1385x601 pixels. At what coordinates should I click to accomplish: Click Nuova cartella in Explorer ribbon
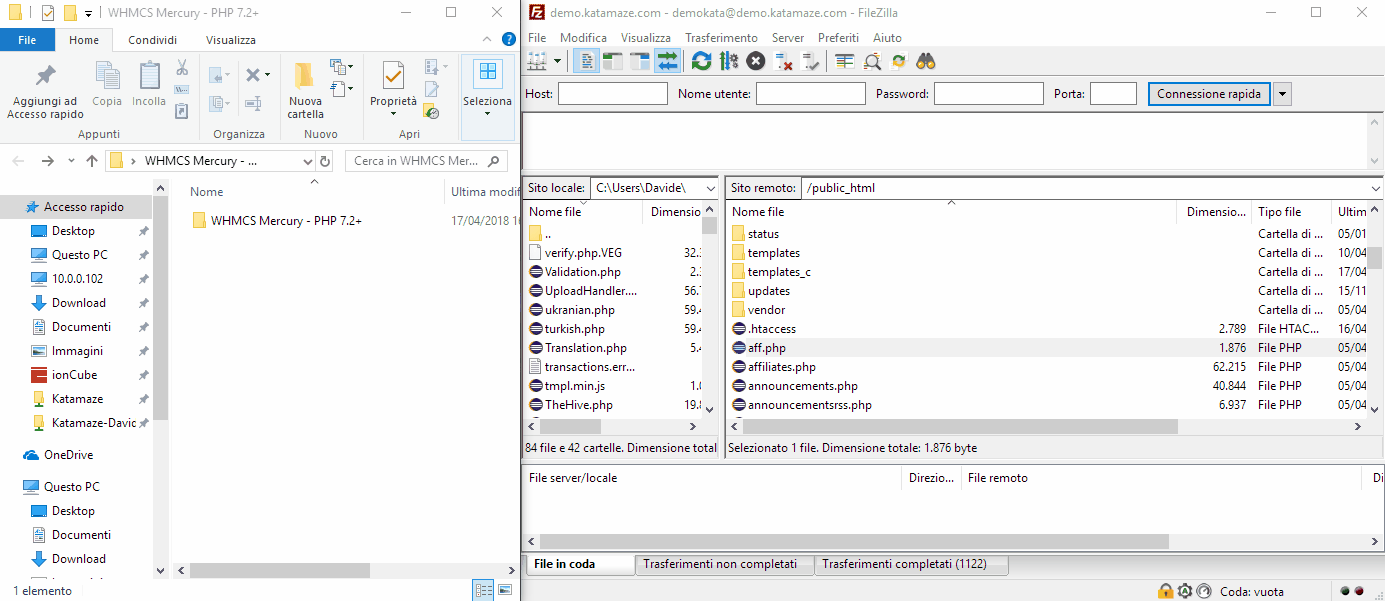click(305, 91)
